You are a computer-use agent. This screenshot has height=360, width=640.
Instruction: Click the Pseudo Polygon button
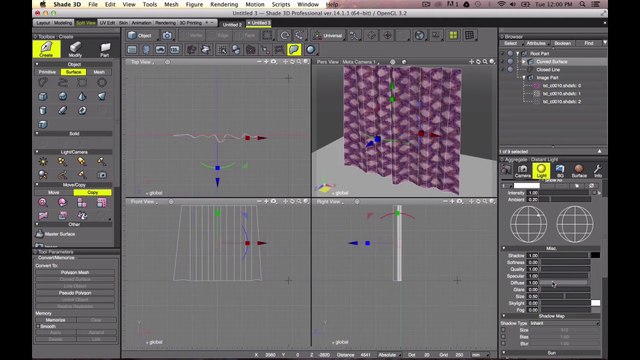pyautogui.click(x=75, y=293)
